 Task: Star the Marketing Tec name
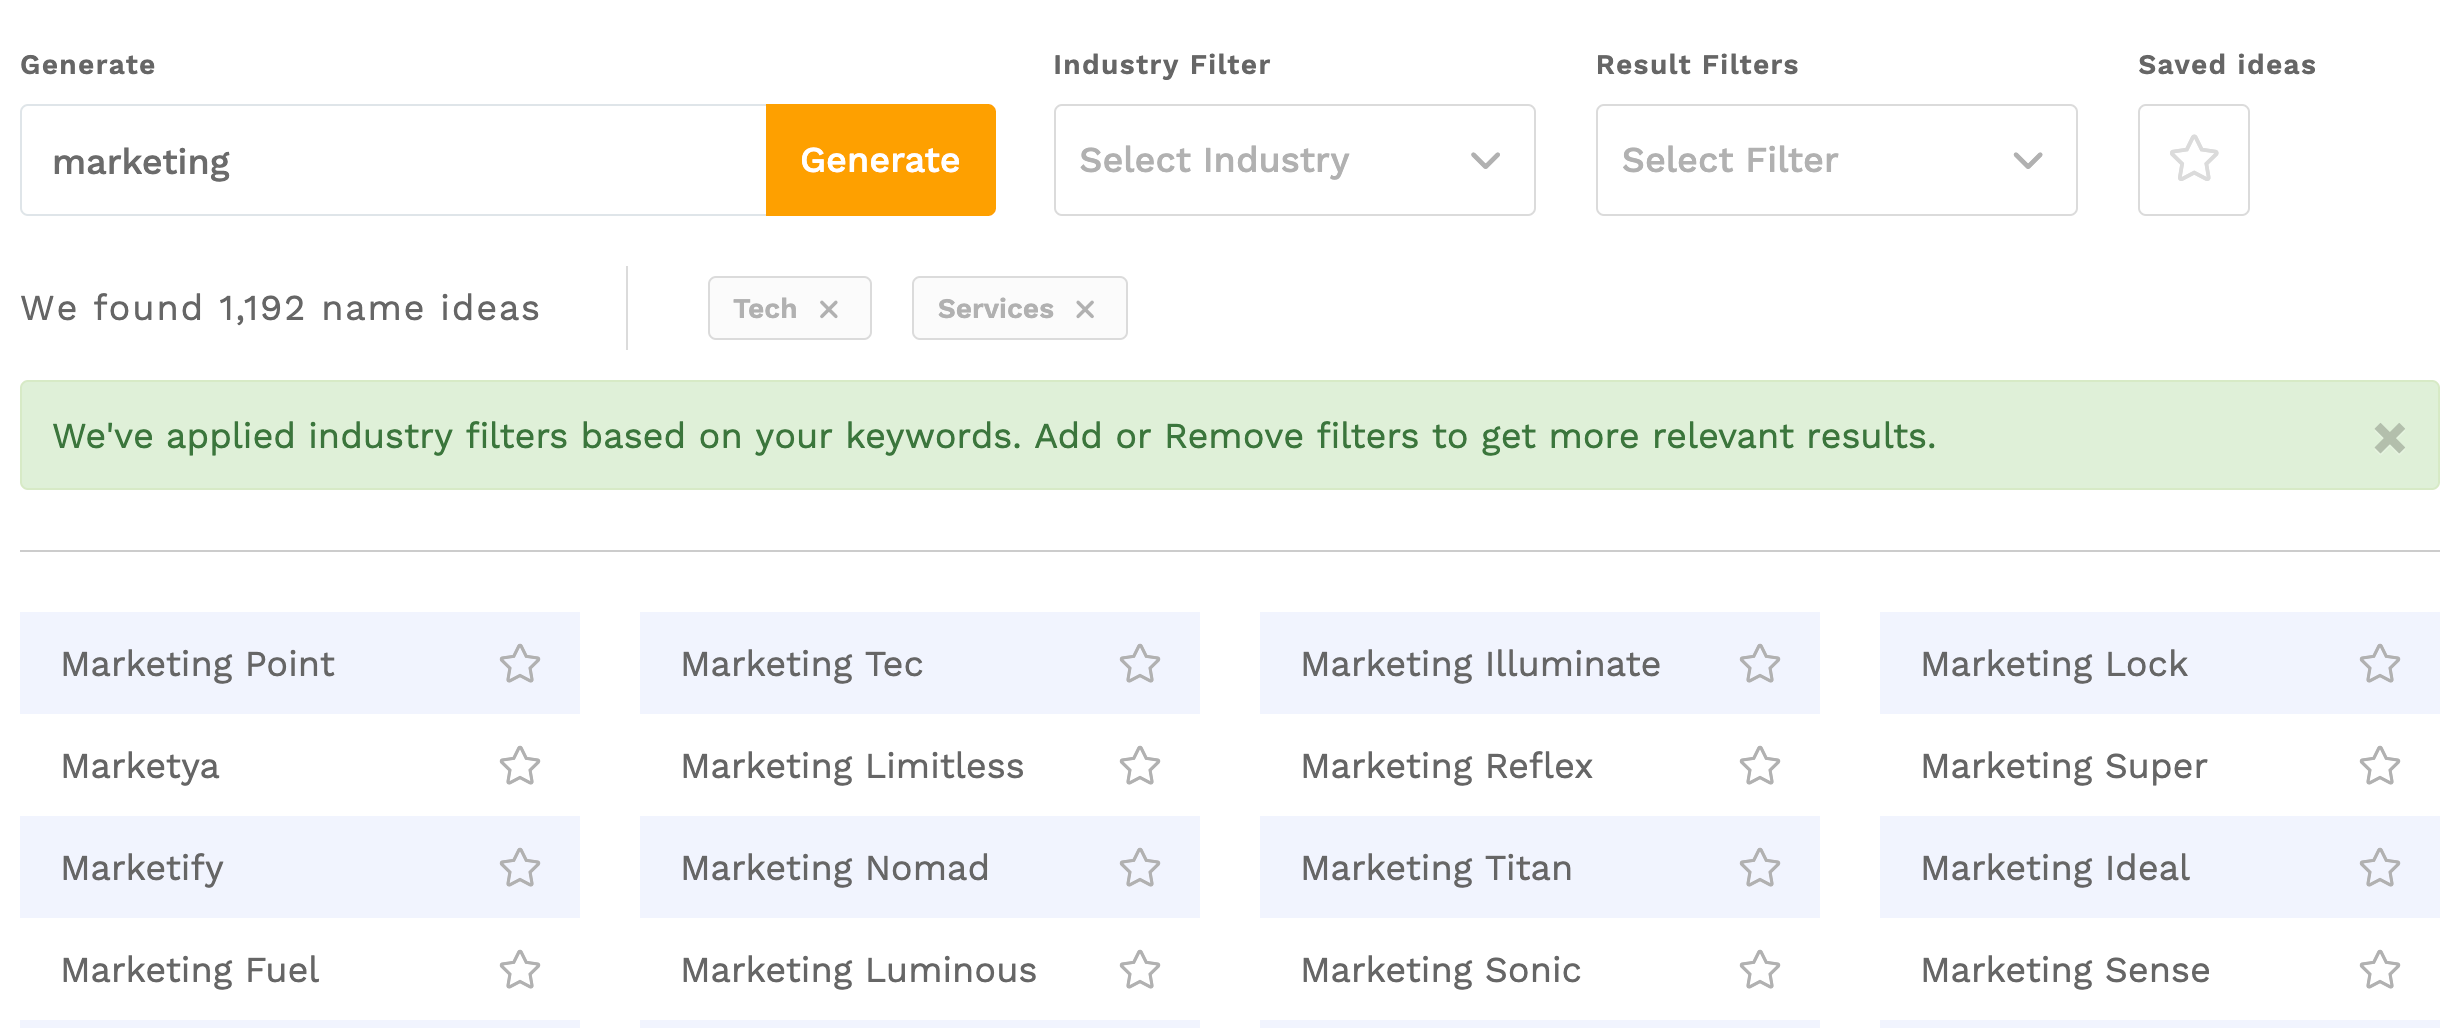(1140, 664)
